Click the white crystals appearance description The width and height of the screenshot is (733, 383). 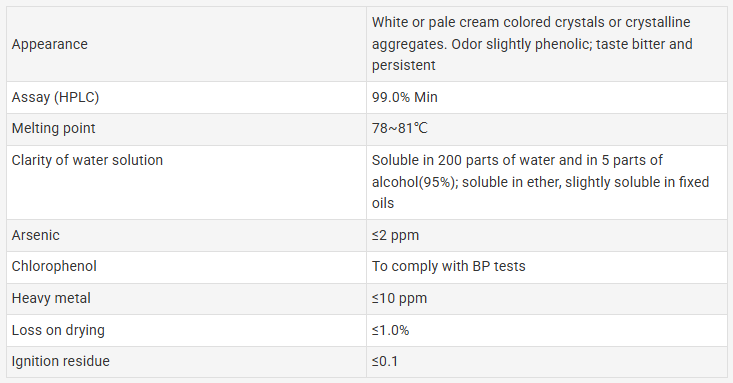tap(532, 43)
